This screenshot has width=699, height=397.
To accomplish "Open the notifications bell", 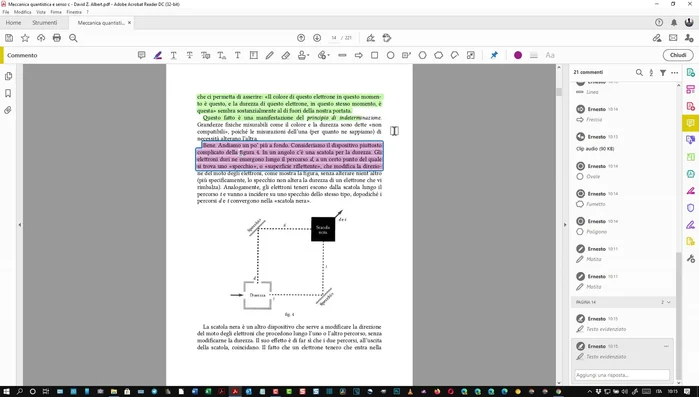I will point(674,23).
